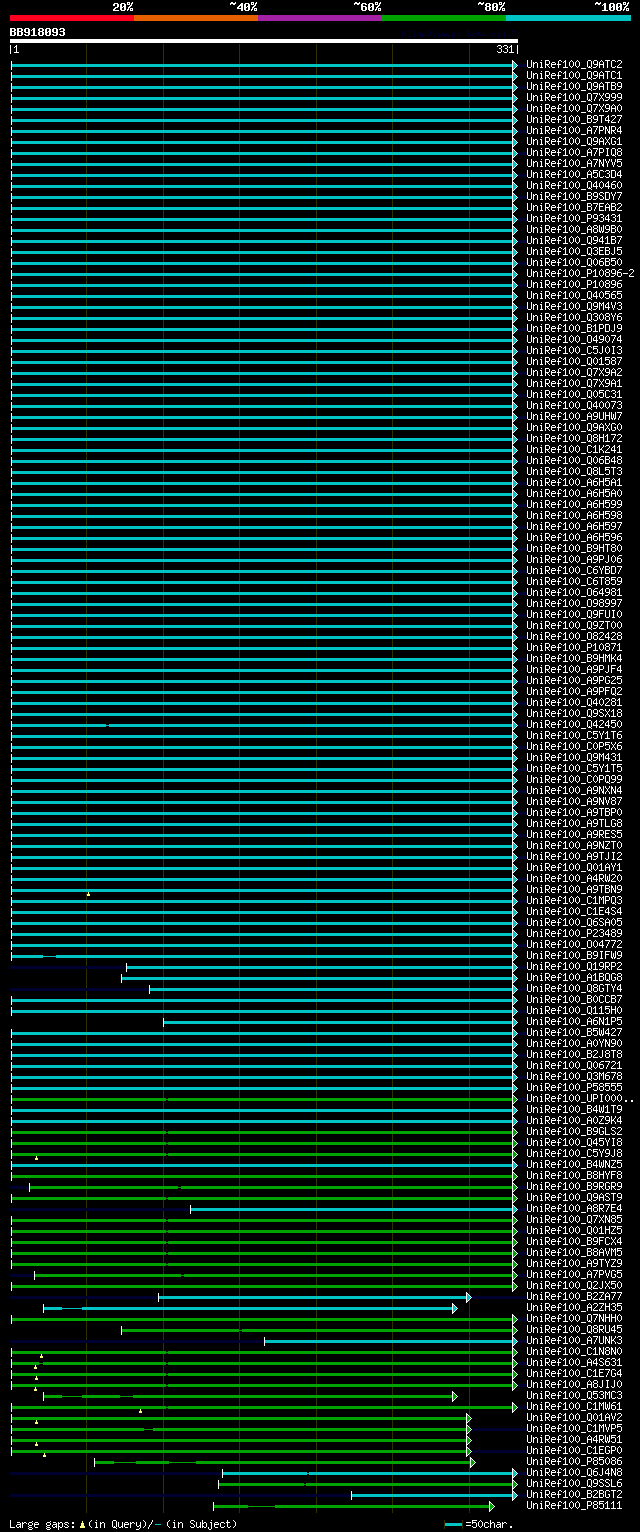The height and width of the screenshot is (1532, 640).
Task: Click the arrowhead ending the UniRef100_P85086 alignment
Action: pyautogui.click(x=472, y=1462)
